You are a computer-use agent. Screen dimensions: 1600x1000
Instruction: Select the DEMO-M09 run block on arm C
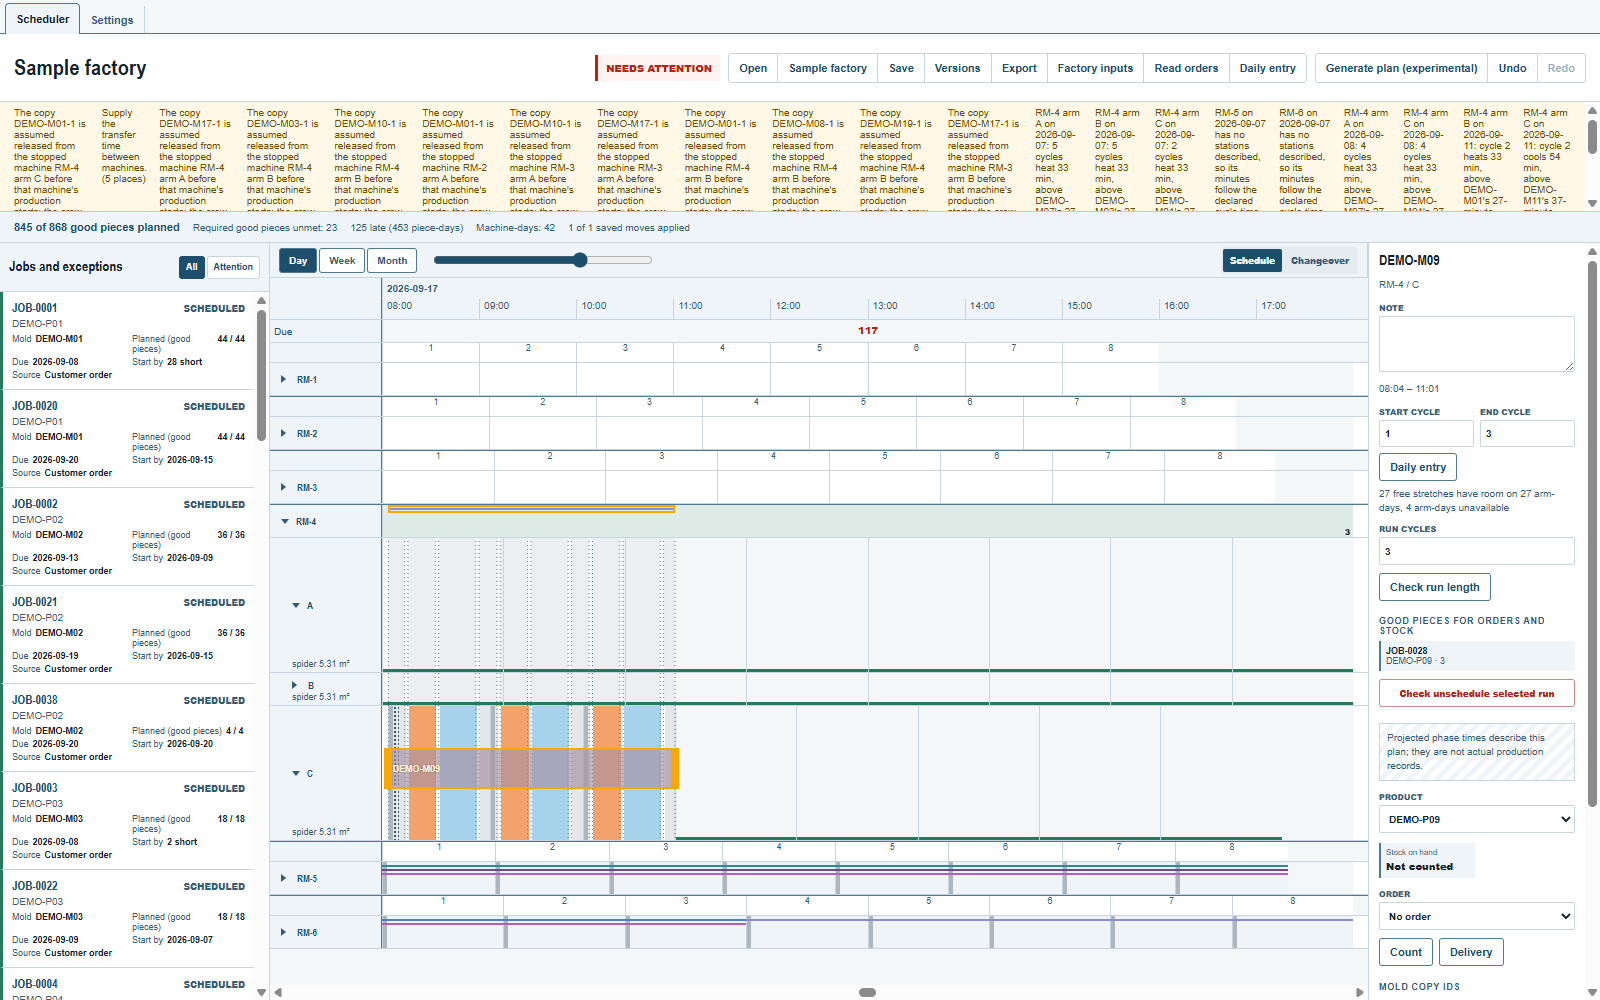531,769
